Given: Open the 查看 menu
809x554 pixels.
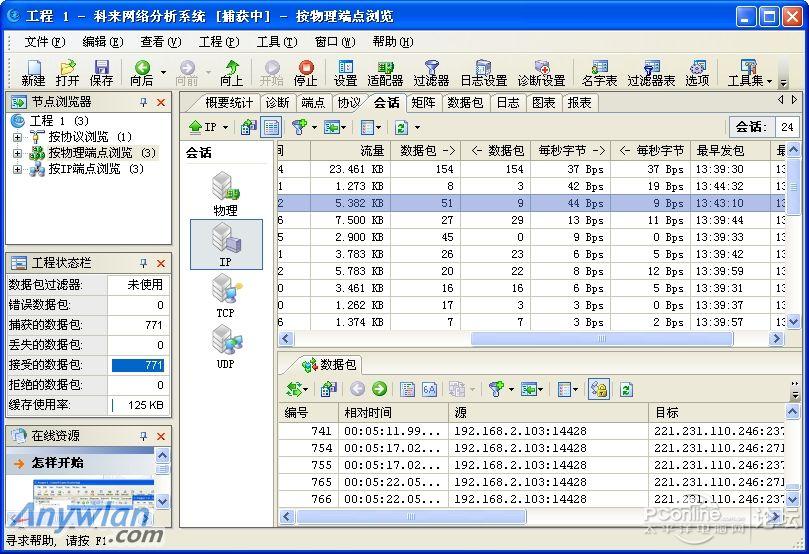Looking at the screenshot, I should coord(160,42).
